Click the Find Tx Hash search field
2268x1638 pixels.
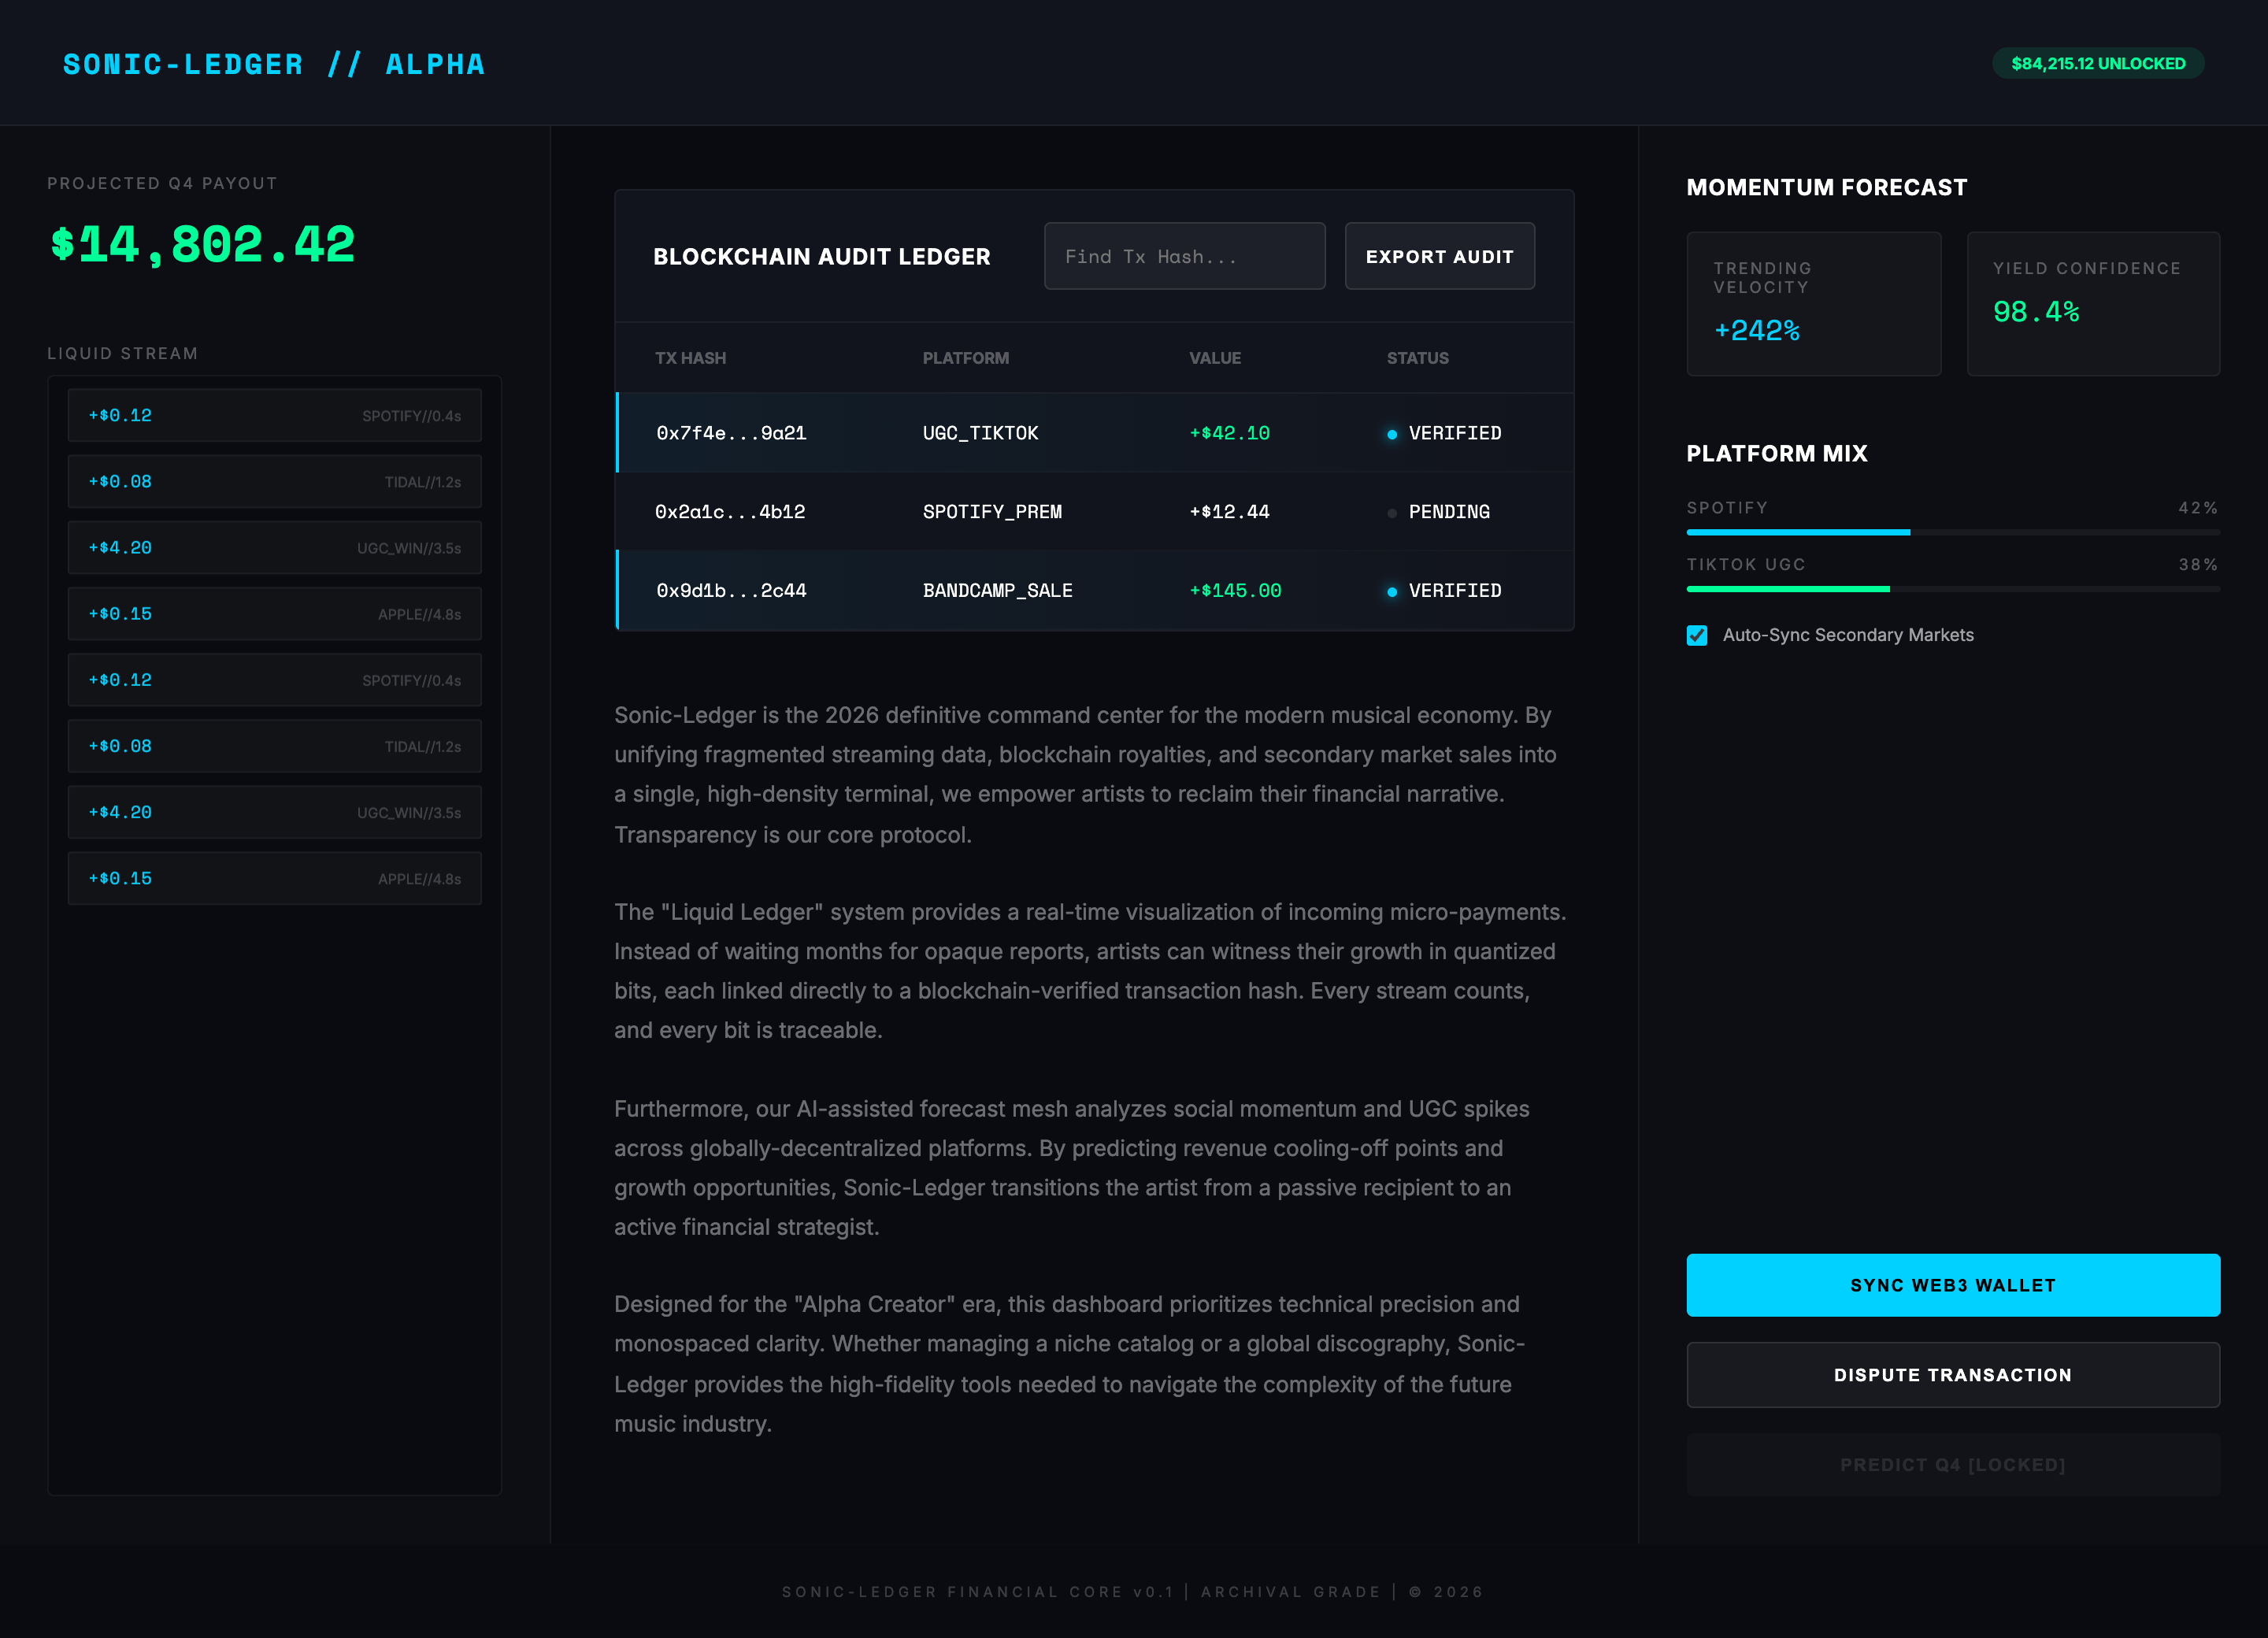pyautogui.click(x=1184, y=256)
